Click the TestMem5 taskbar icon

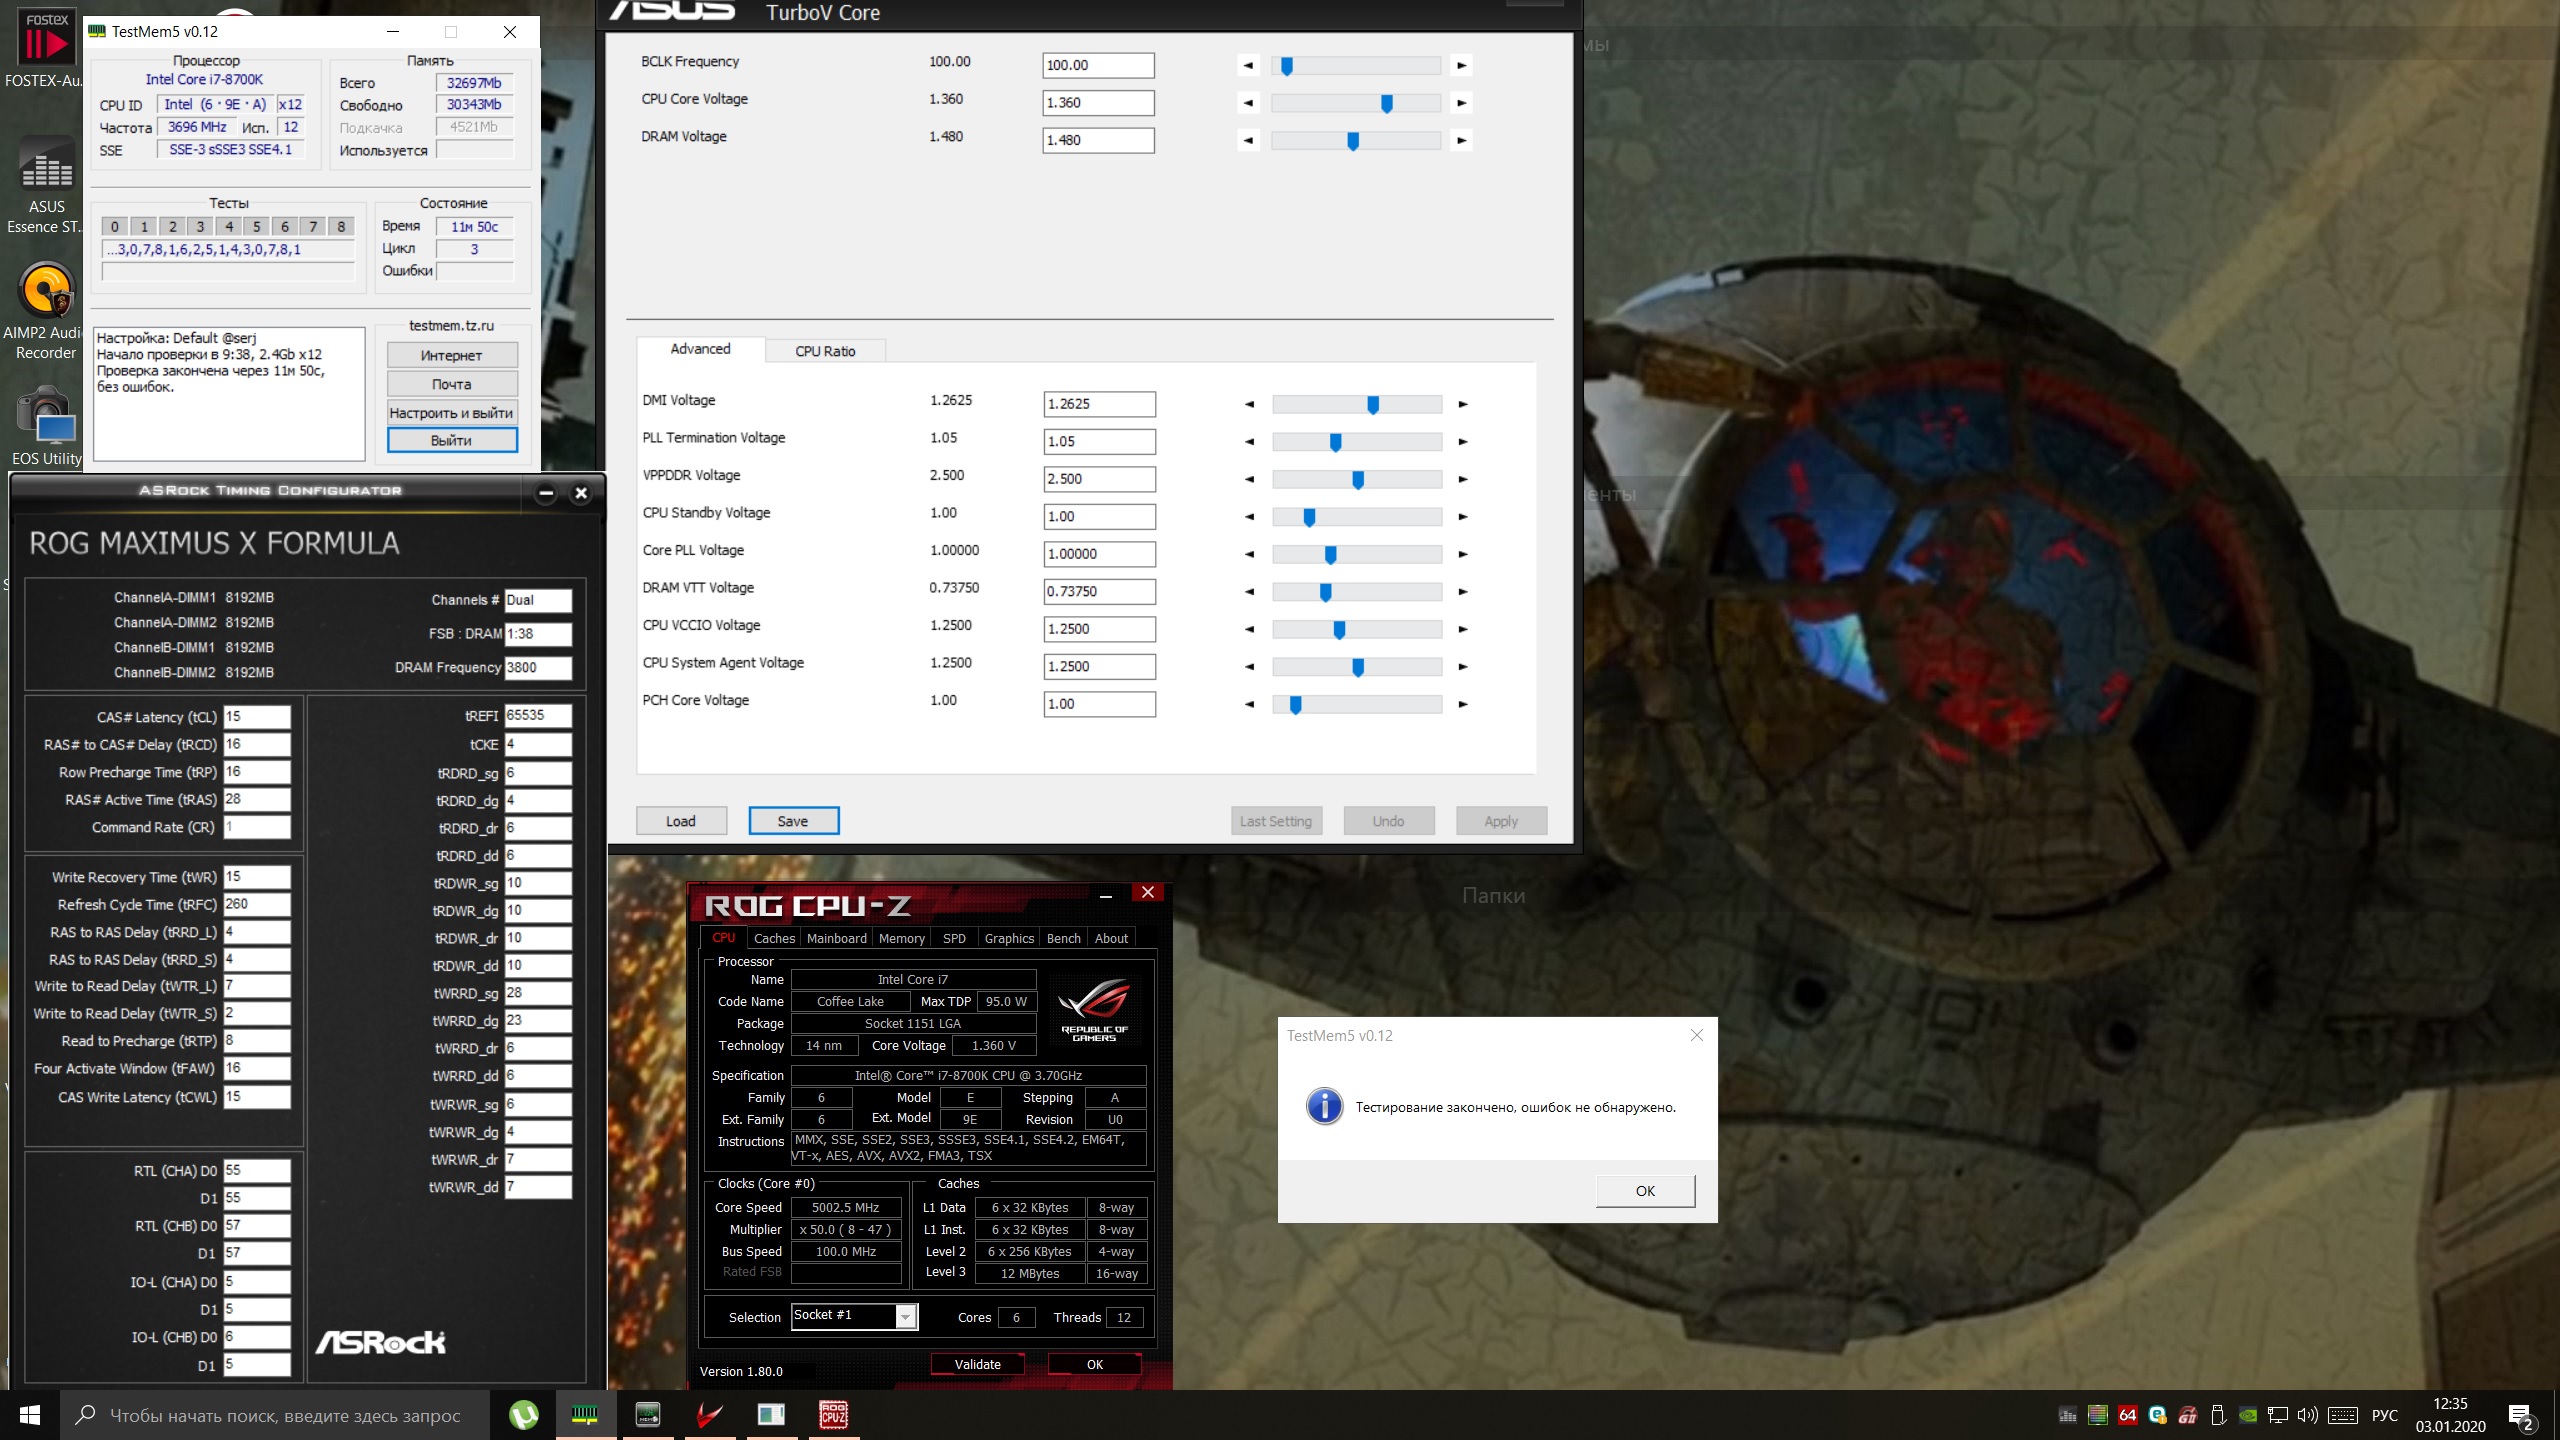point(585,1415)
